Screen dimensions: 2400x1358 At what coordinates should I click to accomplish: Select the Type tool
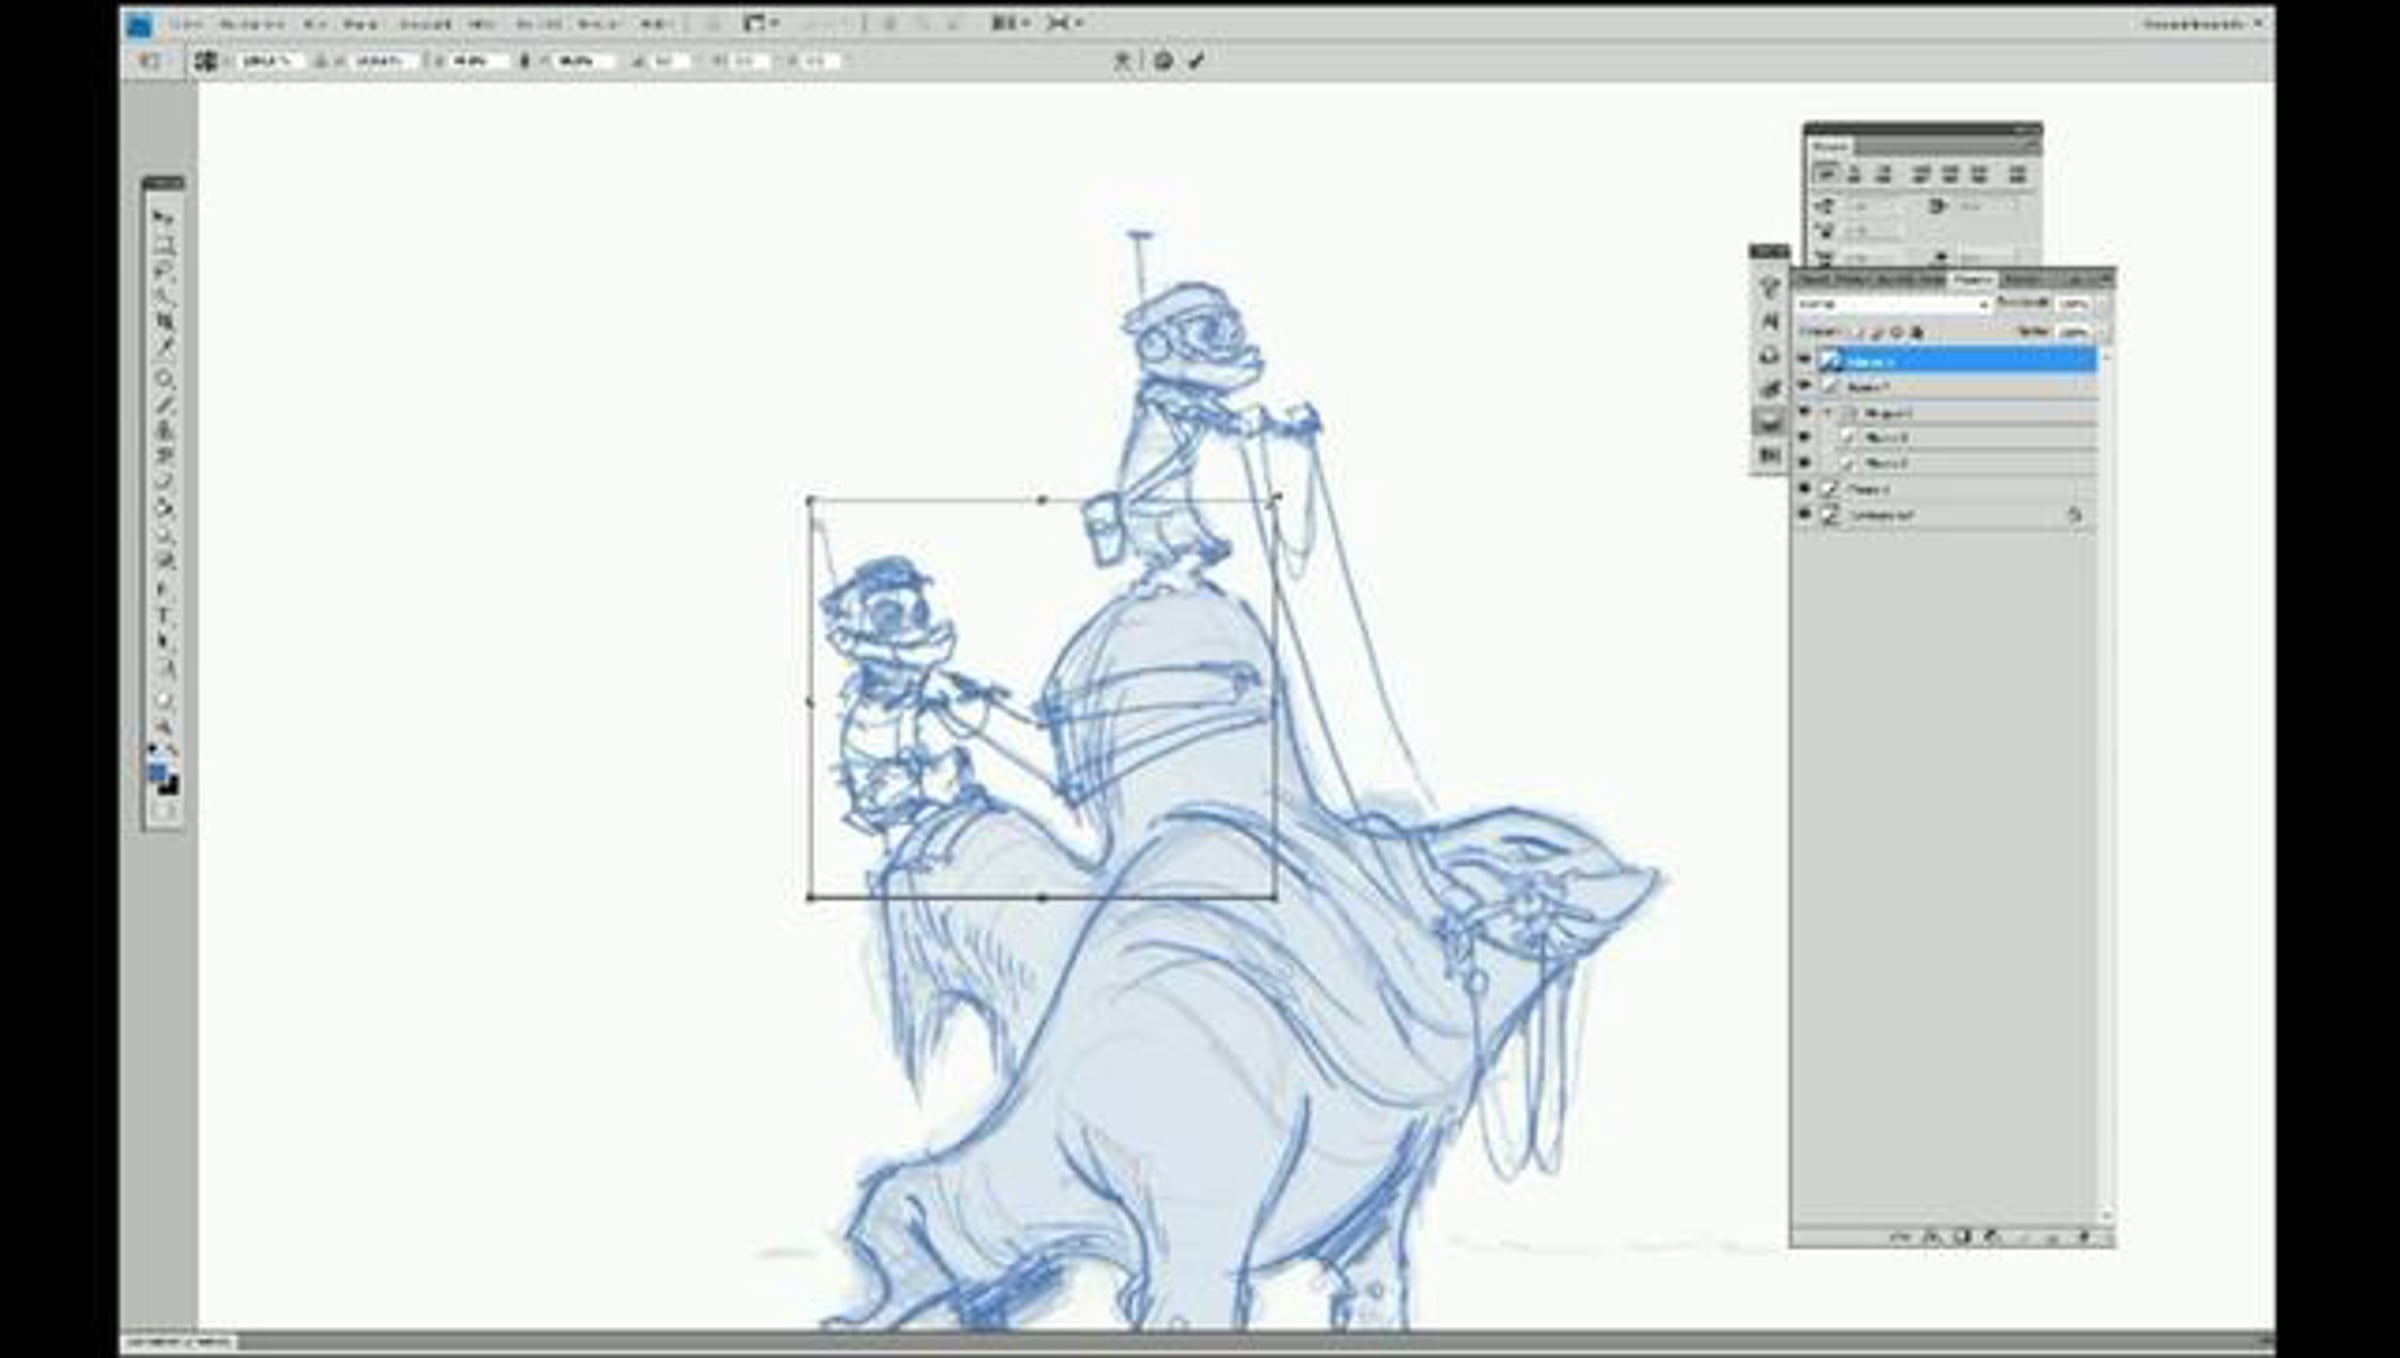[x=164, y=614]
